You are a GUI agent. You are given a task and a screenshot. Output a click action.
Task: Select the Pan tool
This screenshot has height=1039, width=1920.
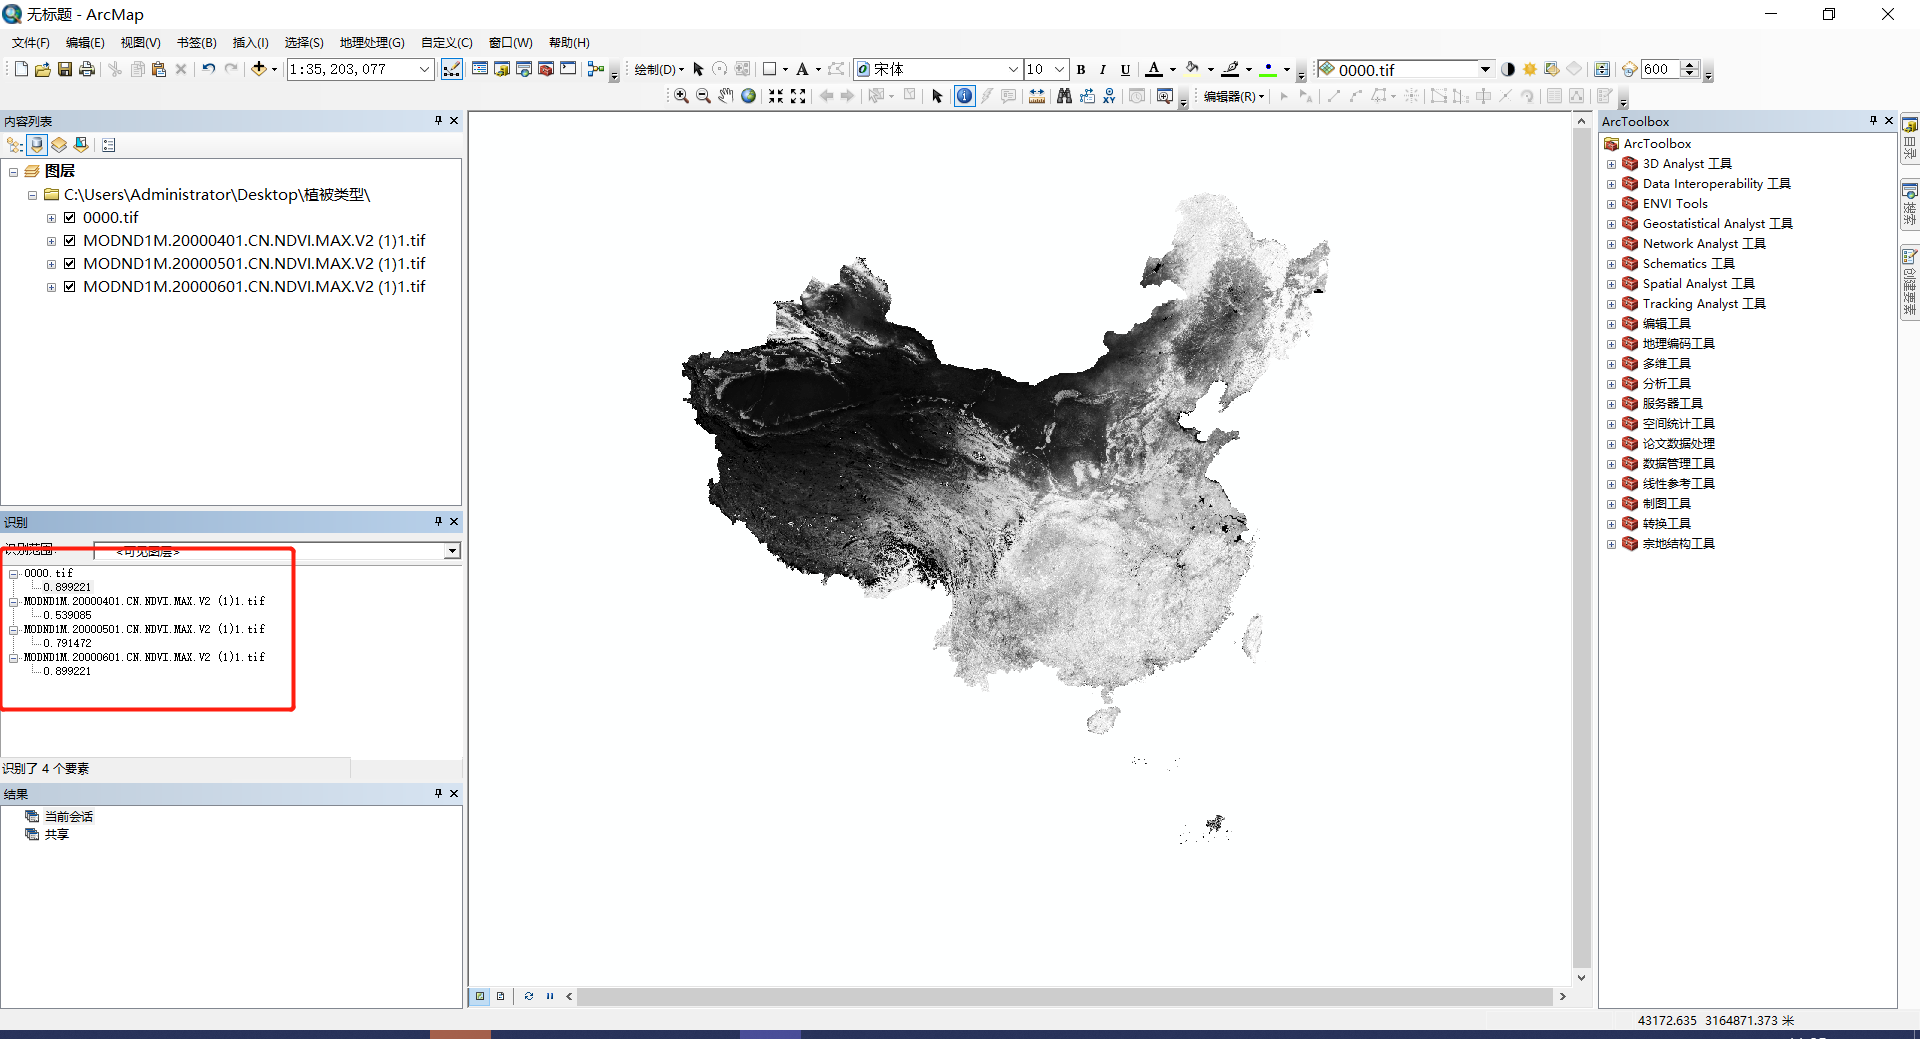click(726, 96)
